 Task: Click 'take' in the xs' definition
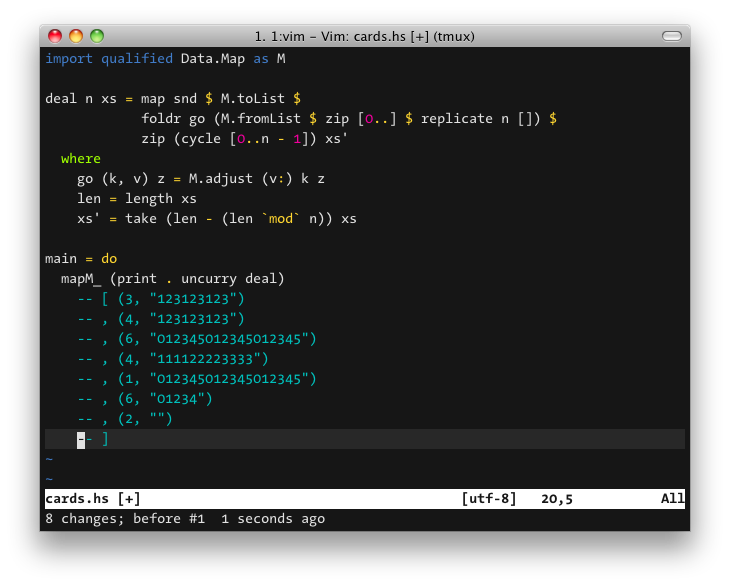click(141, 219)
